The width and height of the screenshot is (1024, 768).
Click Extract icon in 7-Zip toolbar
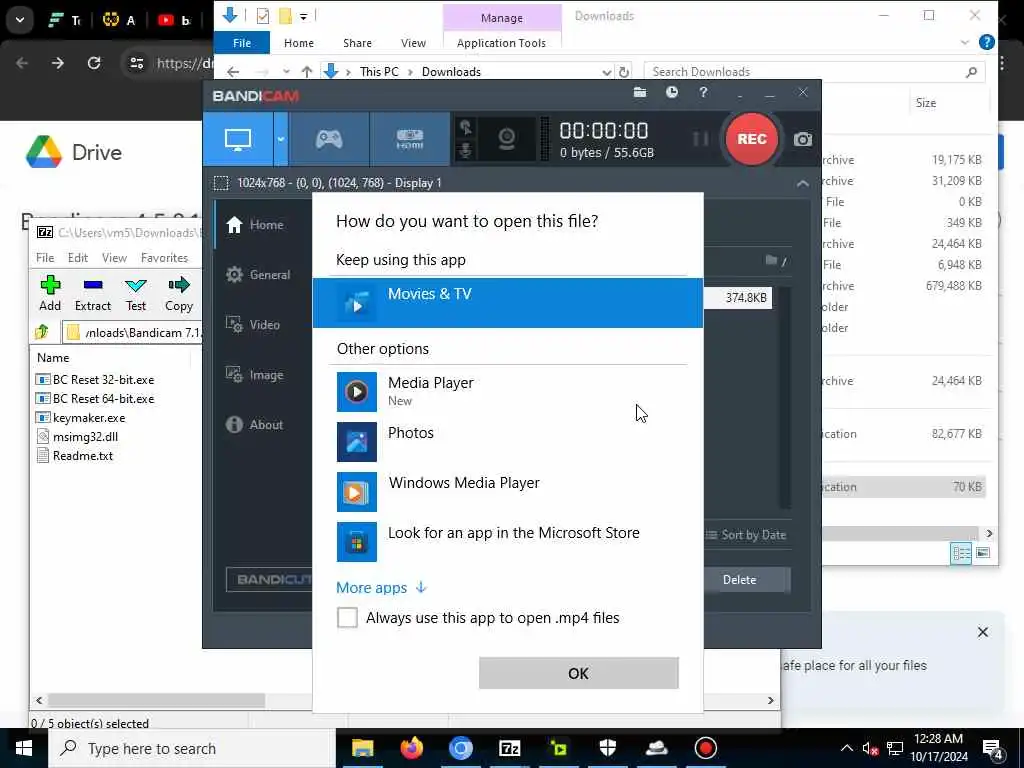pos(93,293)
